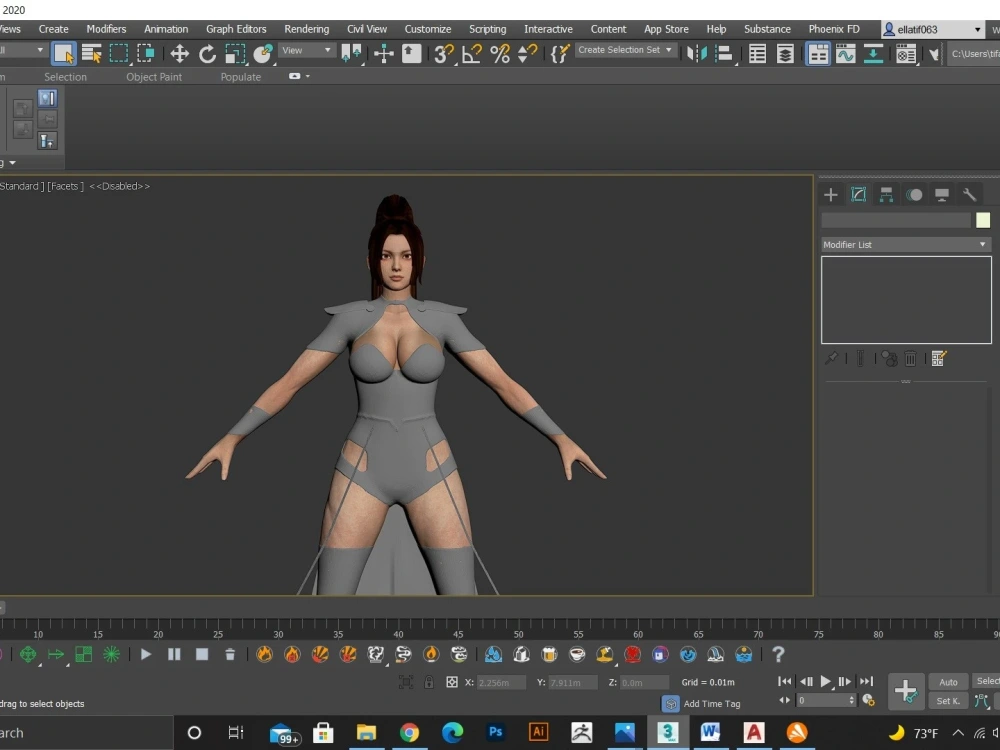Open the Create command panel tab
Image resolution: width=1000 pixels, height=750 pixels.
pos(830,195)
